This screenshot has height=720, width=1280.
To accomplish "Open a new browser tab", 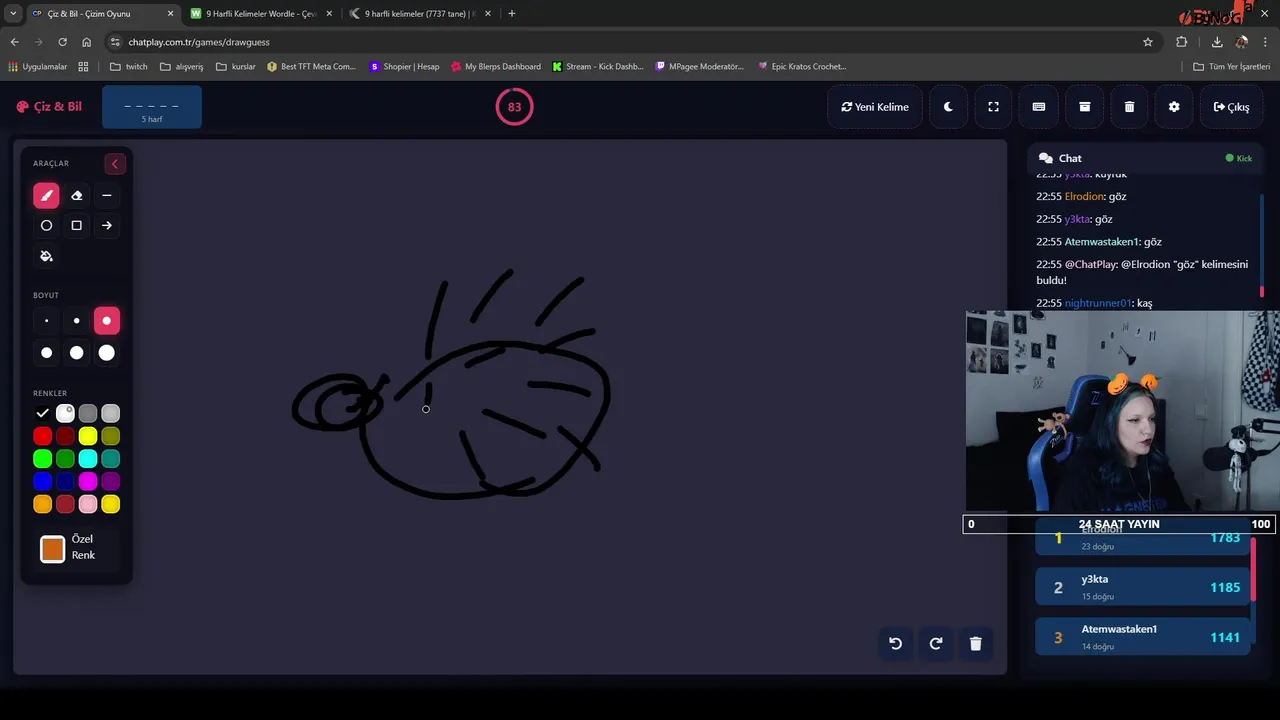I will tap(512, 14).
